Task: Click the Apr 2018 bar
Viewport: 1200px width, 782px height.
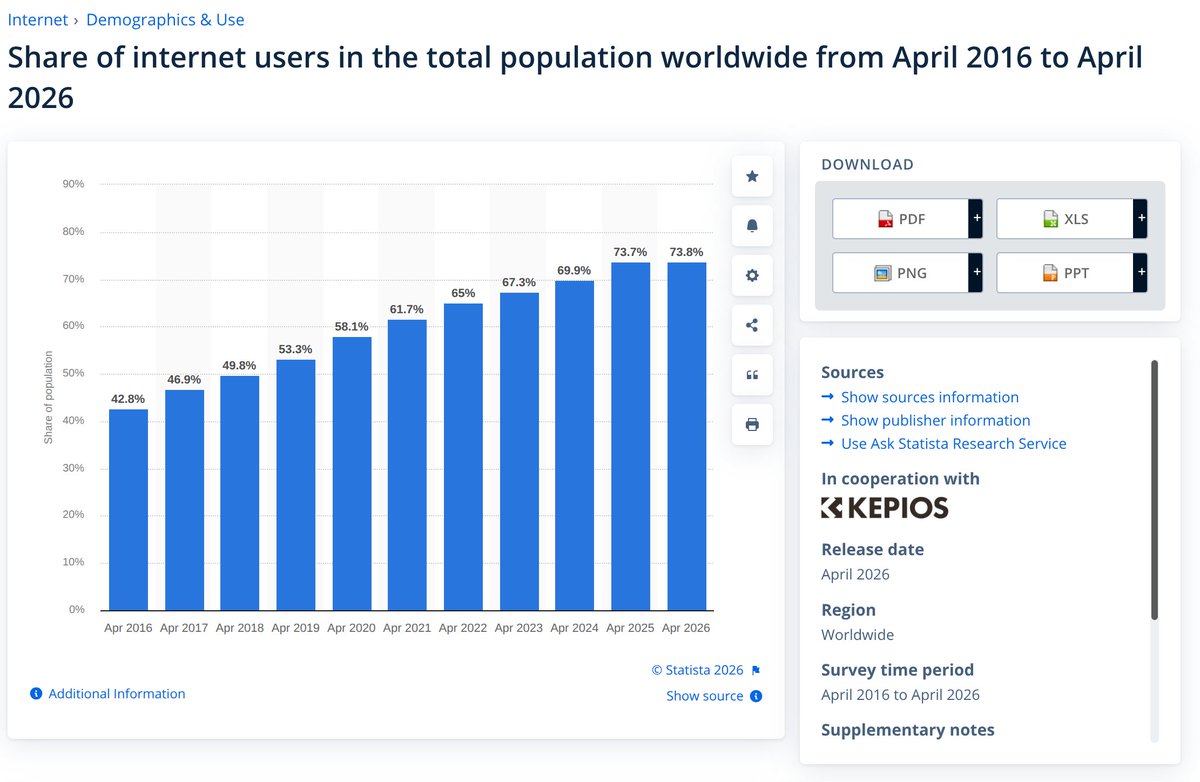Action: coord(240,493)
